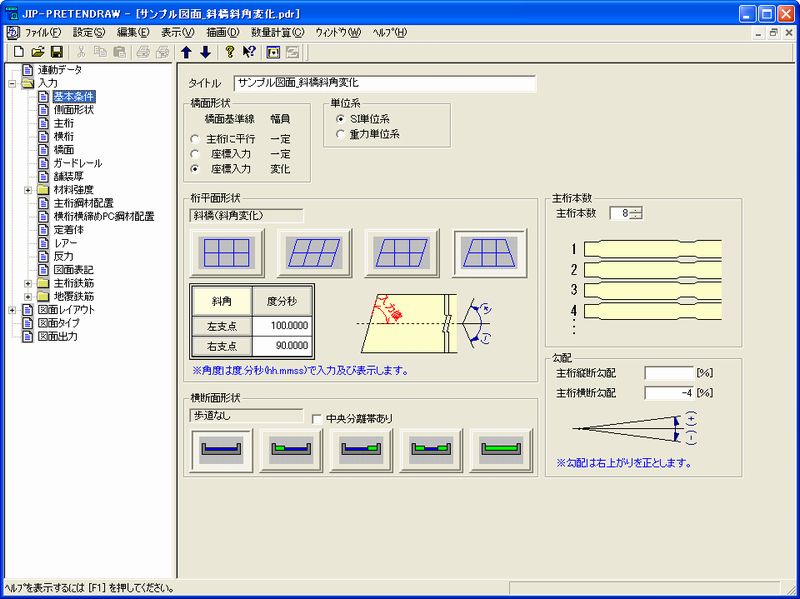Click the 主桁本数 spinner arrows
Viewport: 800px width, 599px height.
(x=636, y=213)
